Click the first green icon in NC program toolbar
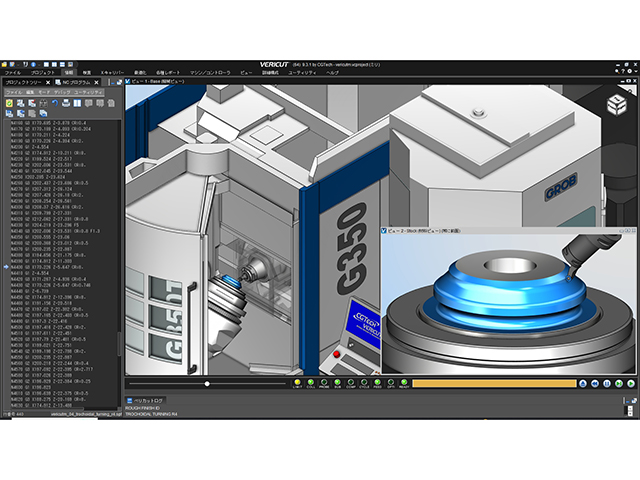The image size is (640, 480). tap(9, 104)
